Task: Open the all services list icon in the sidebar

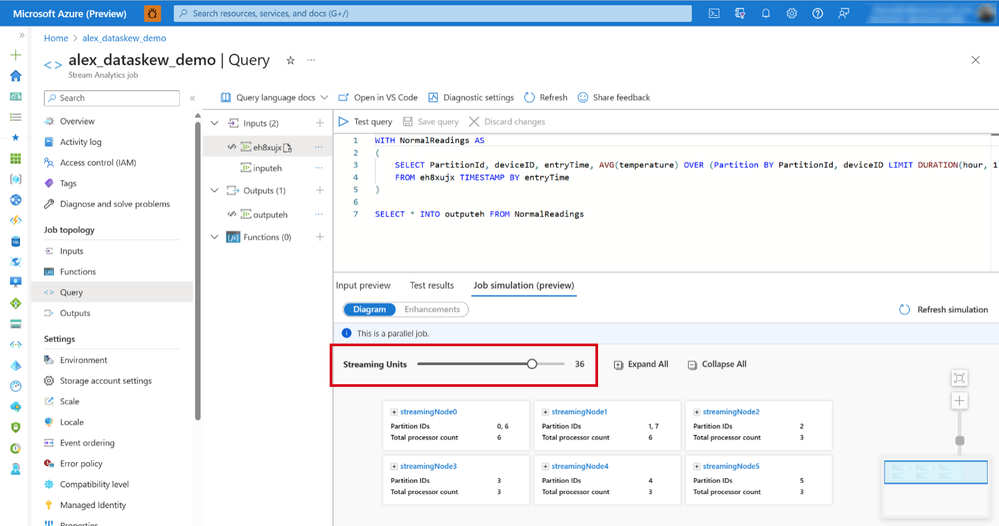Action: pos(16,117)
